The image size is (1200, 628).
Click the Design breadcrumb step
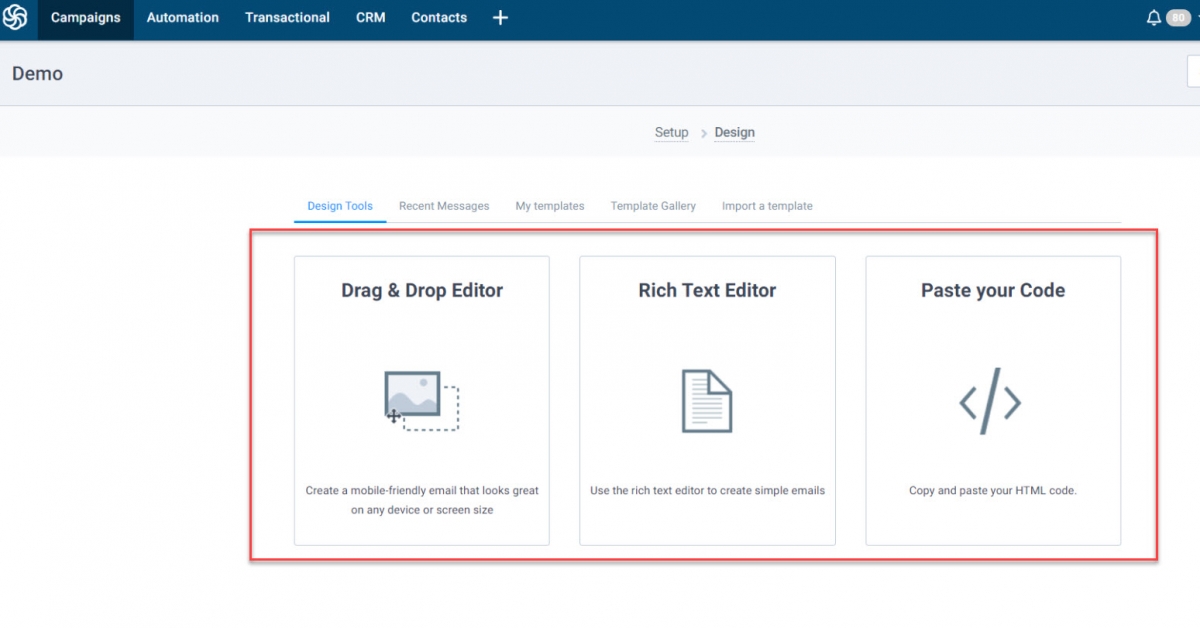tap(734, 132)
